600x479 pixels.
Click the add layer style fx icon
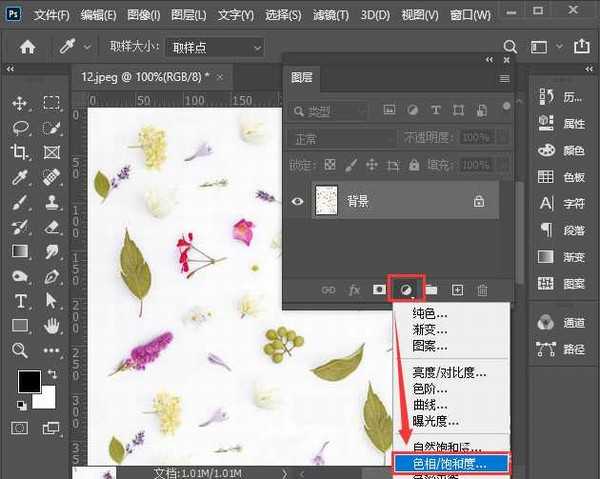coord(354,290)
